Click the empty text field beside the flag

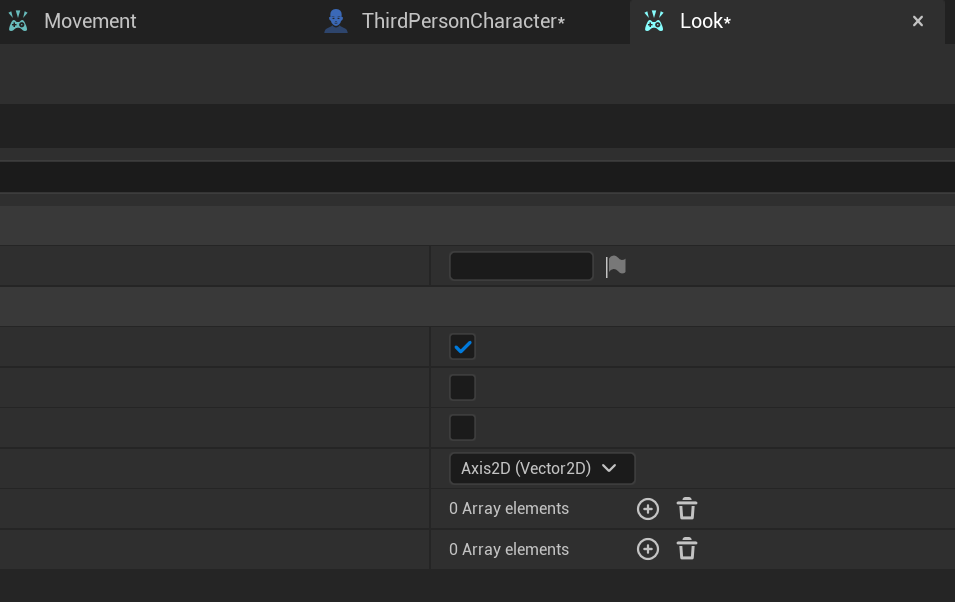click(521, 266)
